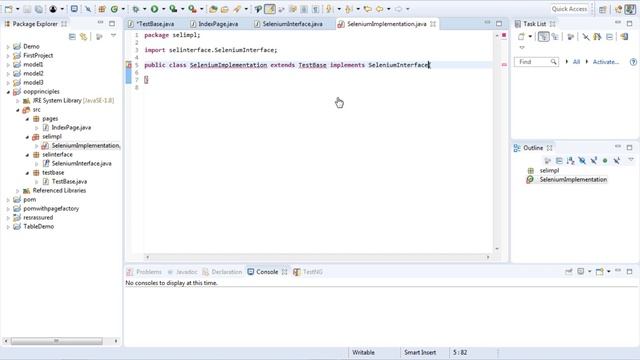Select SeleniumImplementation in the Outline view

[573, 180]
